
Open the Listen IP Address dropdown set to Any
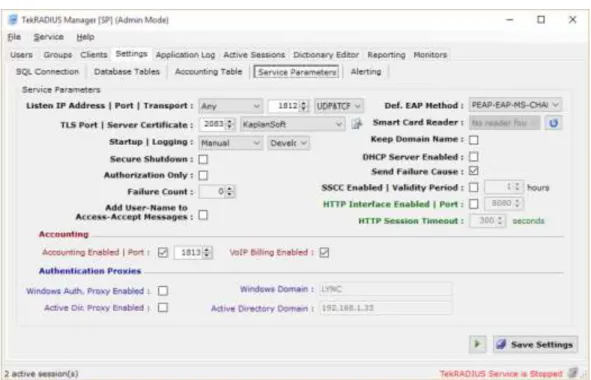point(231,106)
